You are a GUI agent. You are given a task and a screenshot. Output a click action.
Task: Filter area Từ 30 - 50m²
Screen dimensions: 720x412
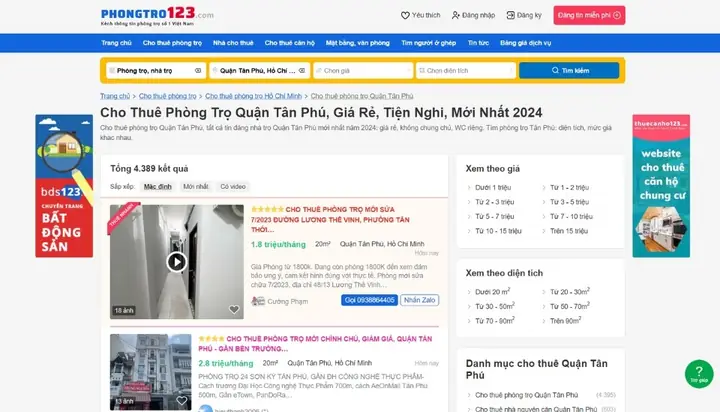(494, 306)
